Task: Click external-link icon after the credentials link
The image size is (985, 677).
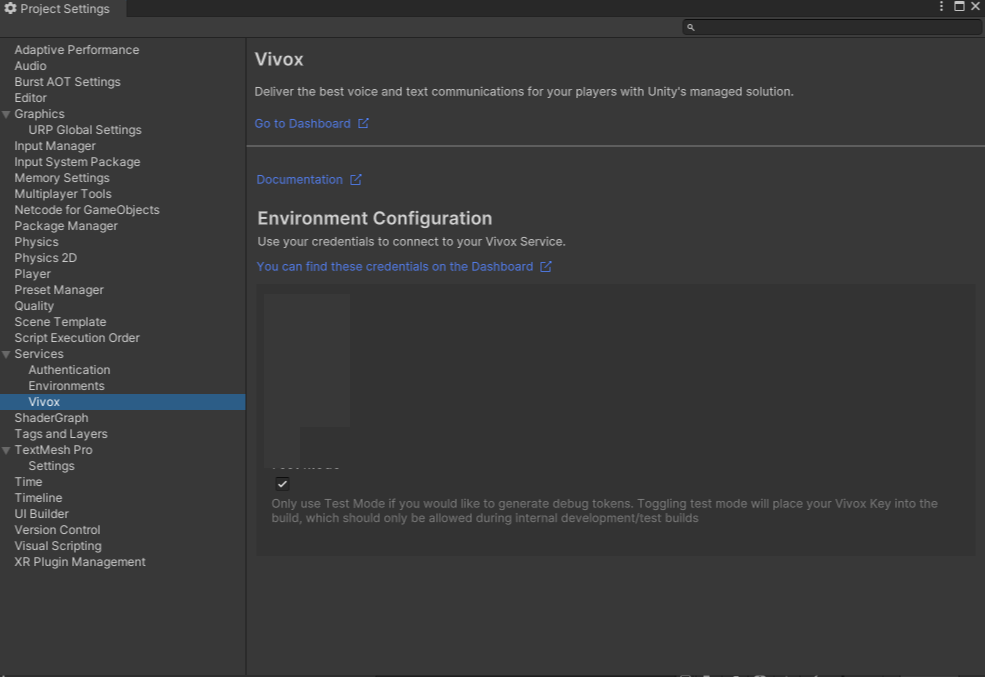Action: pos(546,267)
